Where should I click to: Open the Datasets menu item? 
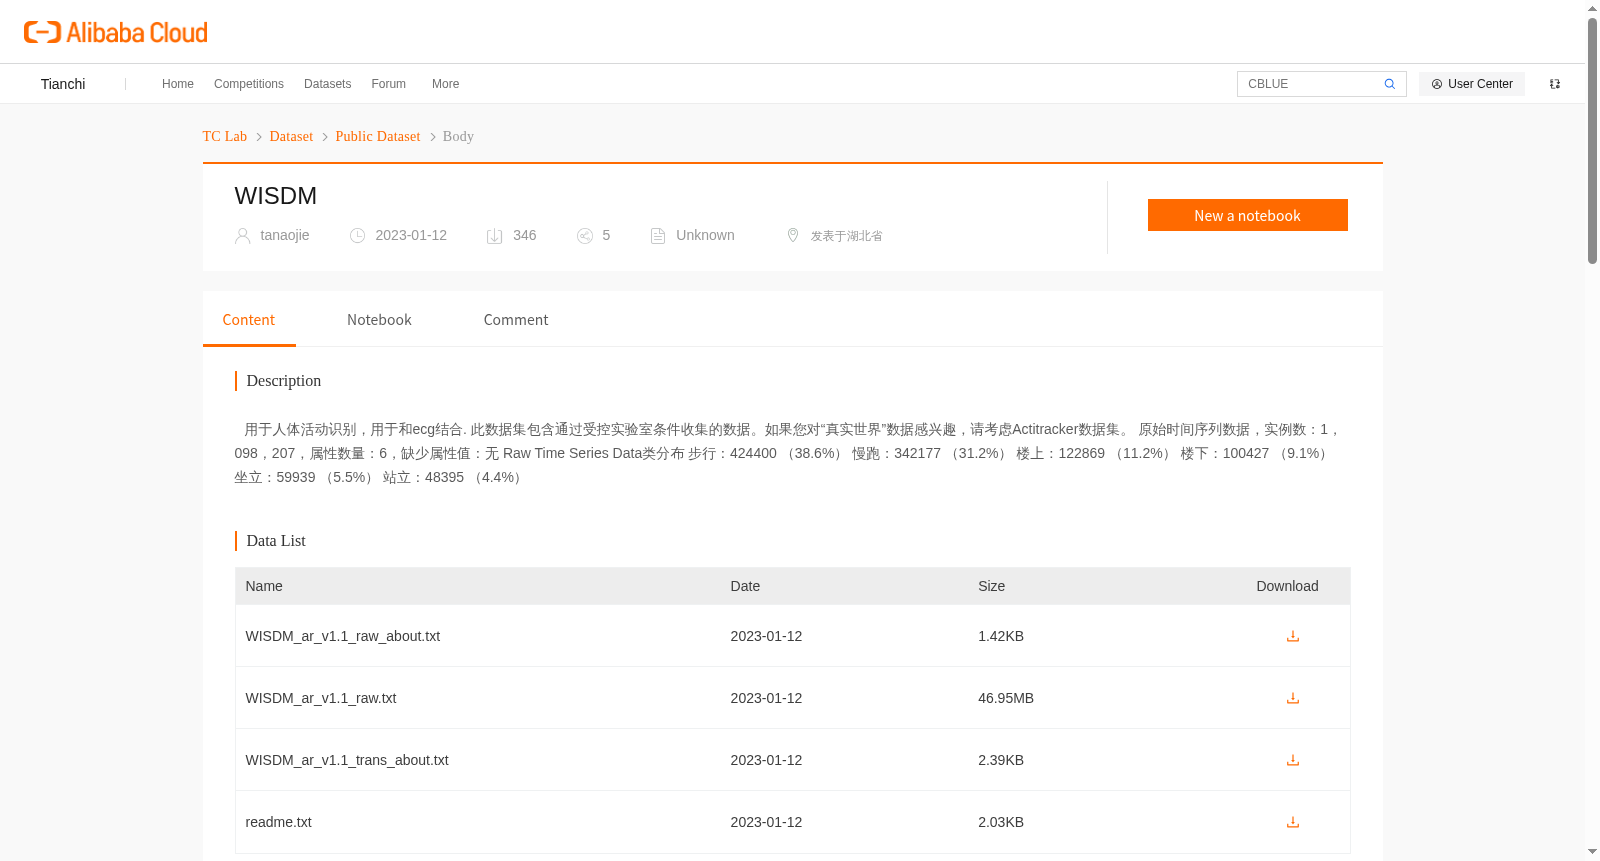[x=327, y=84]
